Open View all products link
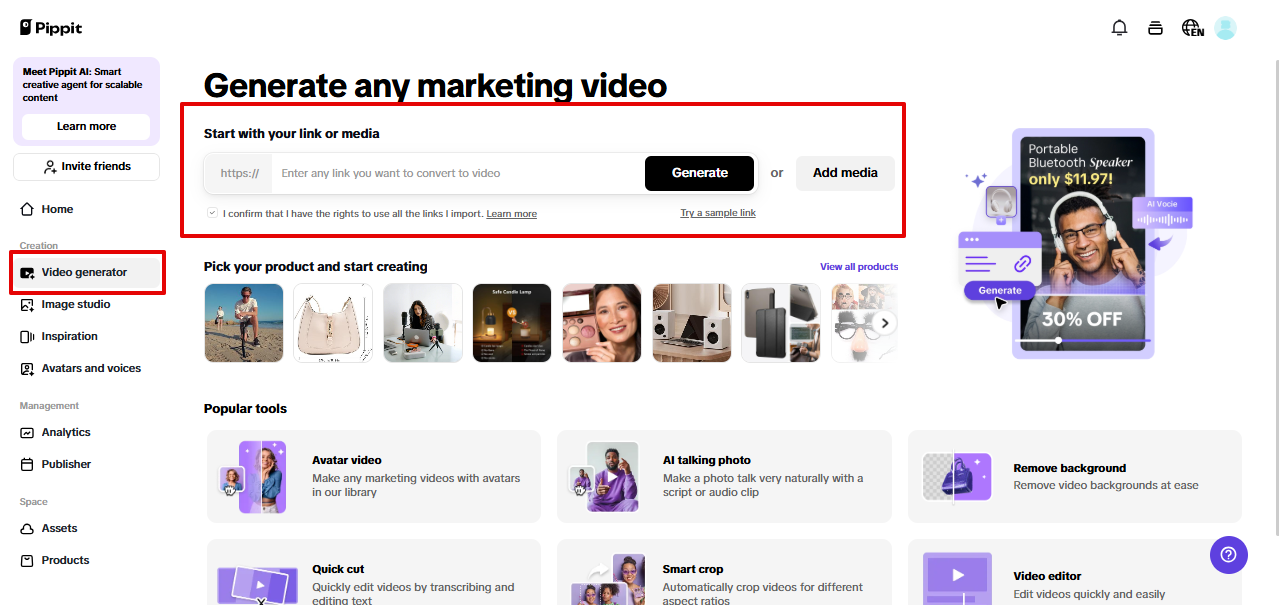The height and width of the screenshot is (605, 1279). tap(858, 267)
